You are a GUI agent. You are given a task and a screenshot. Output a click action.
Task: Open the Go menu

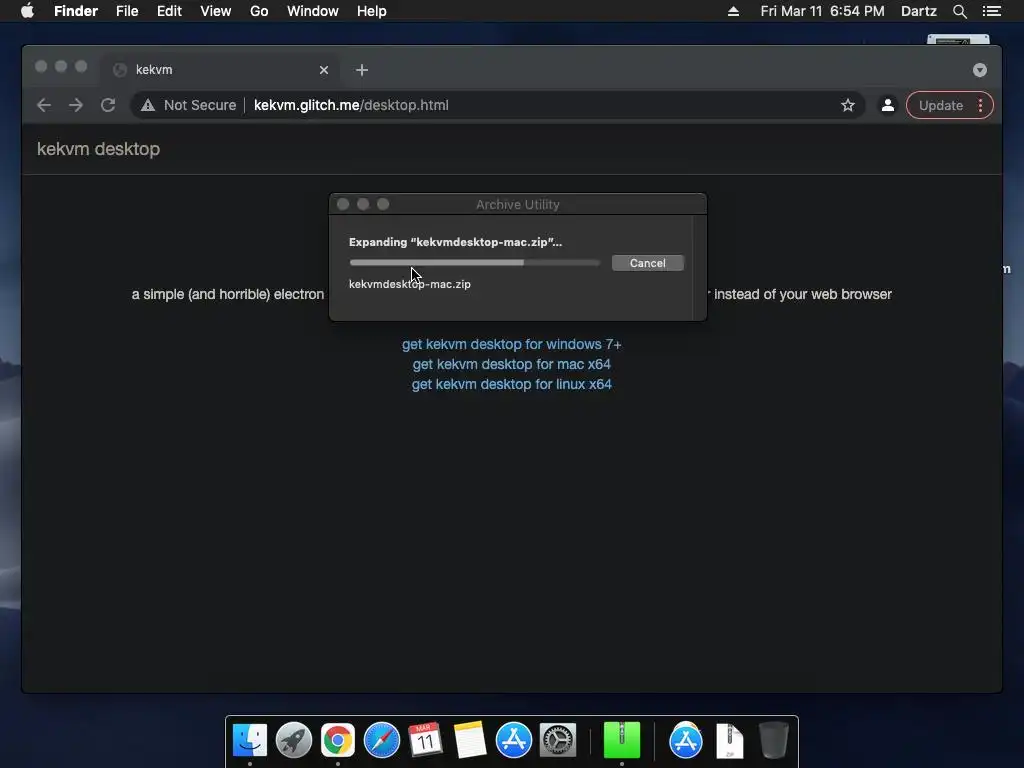click(x=259, y=11)
